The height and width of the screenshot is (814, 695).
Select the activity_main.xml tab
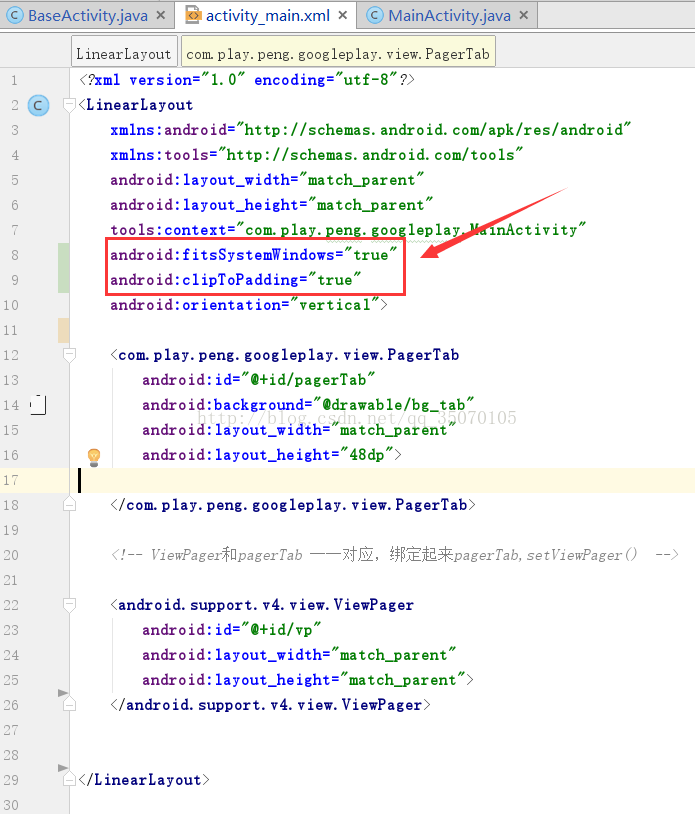point(267,16)
